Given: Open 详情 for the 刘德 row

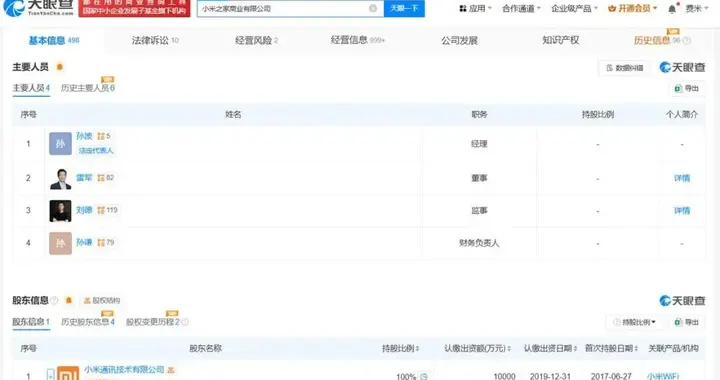Looking at the screenshot, I should click(x=682, y=211).
